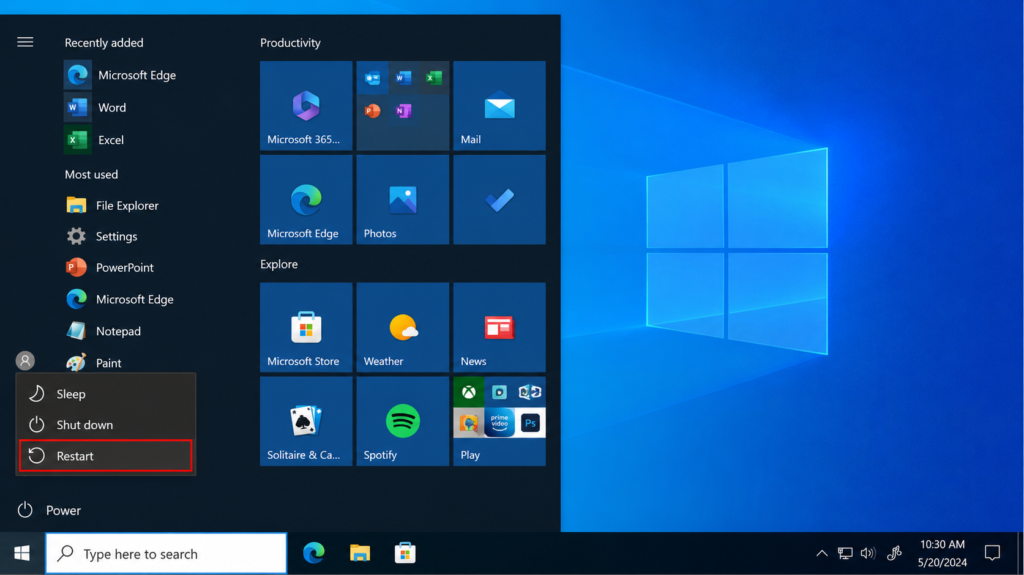
Task: Open the notification action center
Action: (992, 553)
